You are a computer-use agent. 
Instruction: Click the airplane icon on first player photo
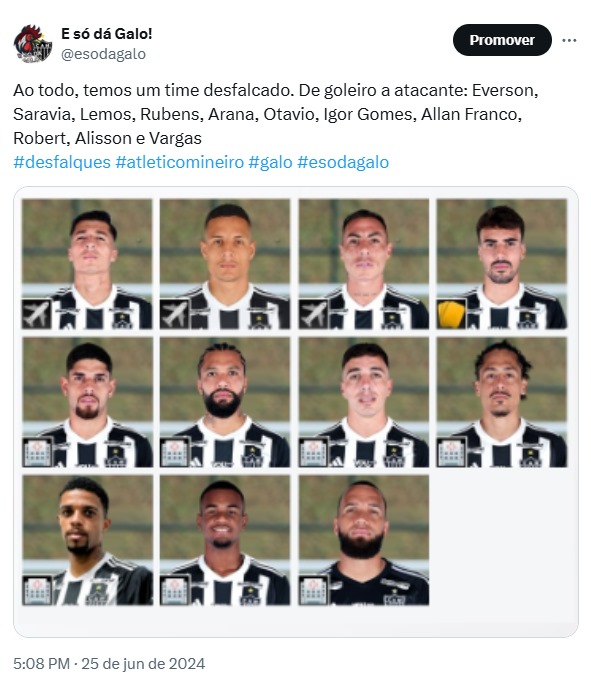click(36, 314)
